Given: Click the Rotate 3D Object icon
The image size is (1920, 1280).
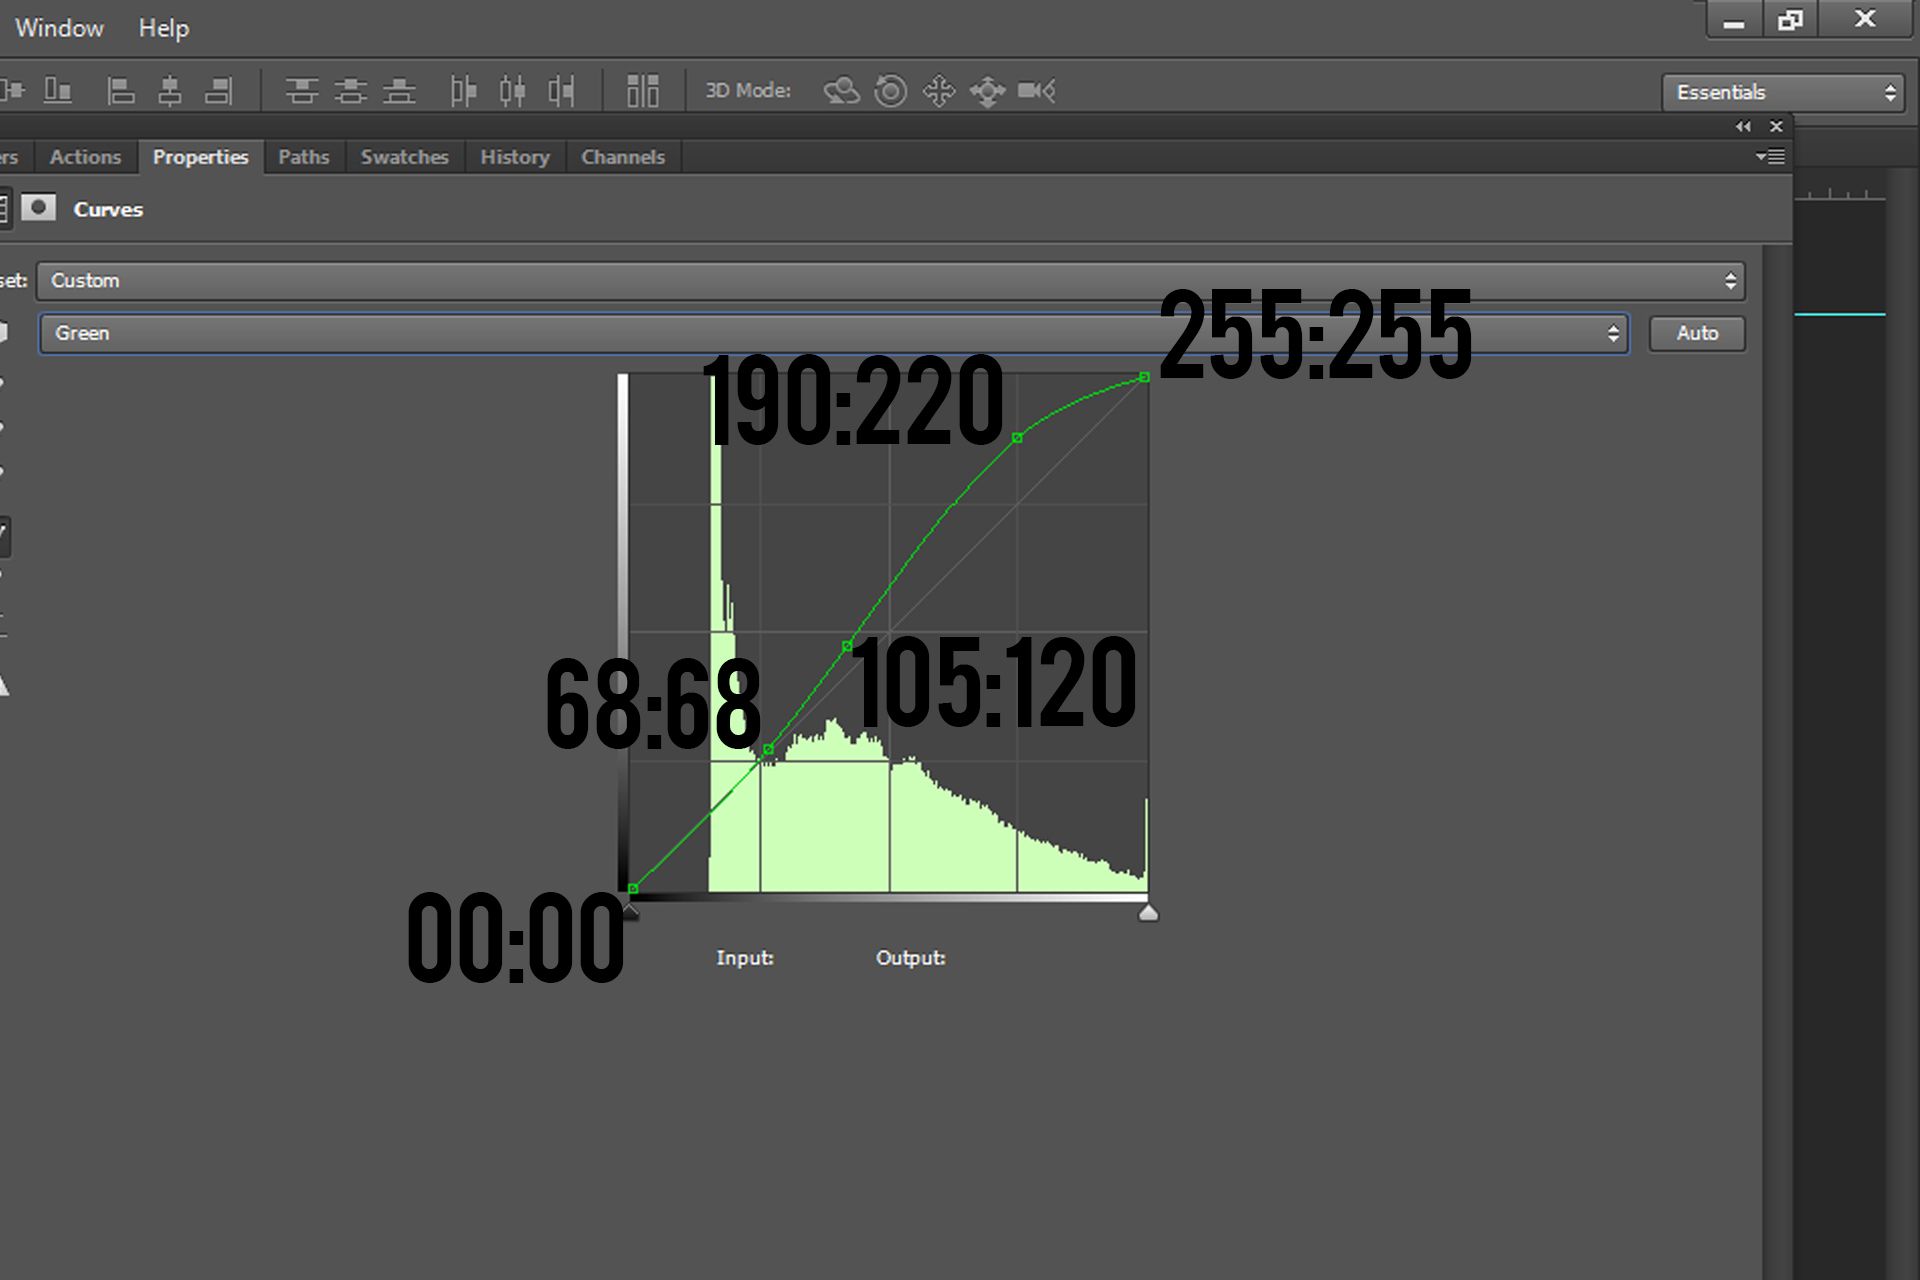Looking at the screenshot, I should (x=841, y=91).
